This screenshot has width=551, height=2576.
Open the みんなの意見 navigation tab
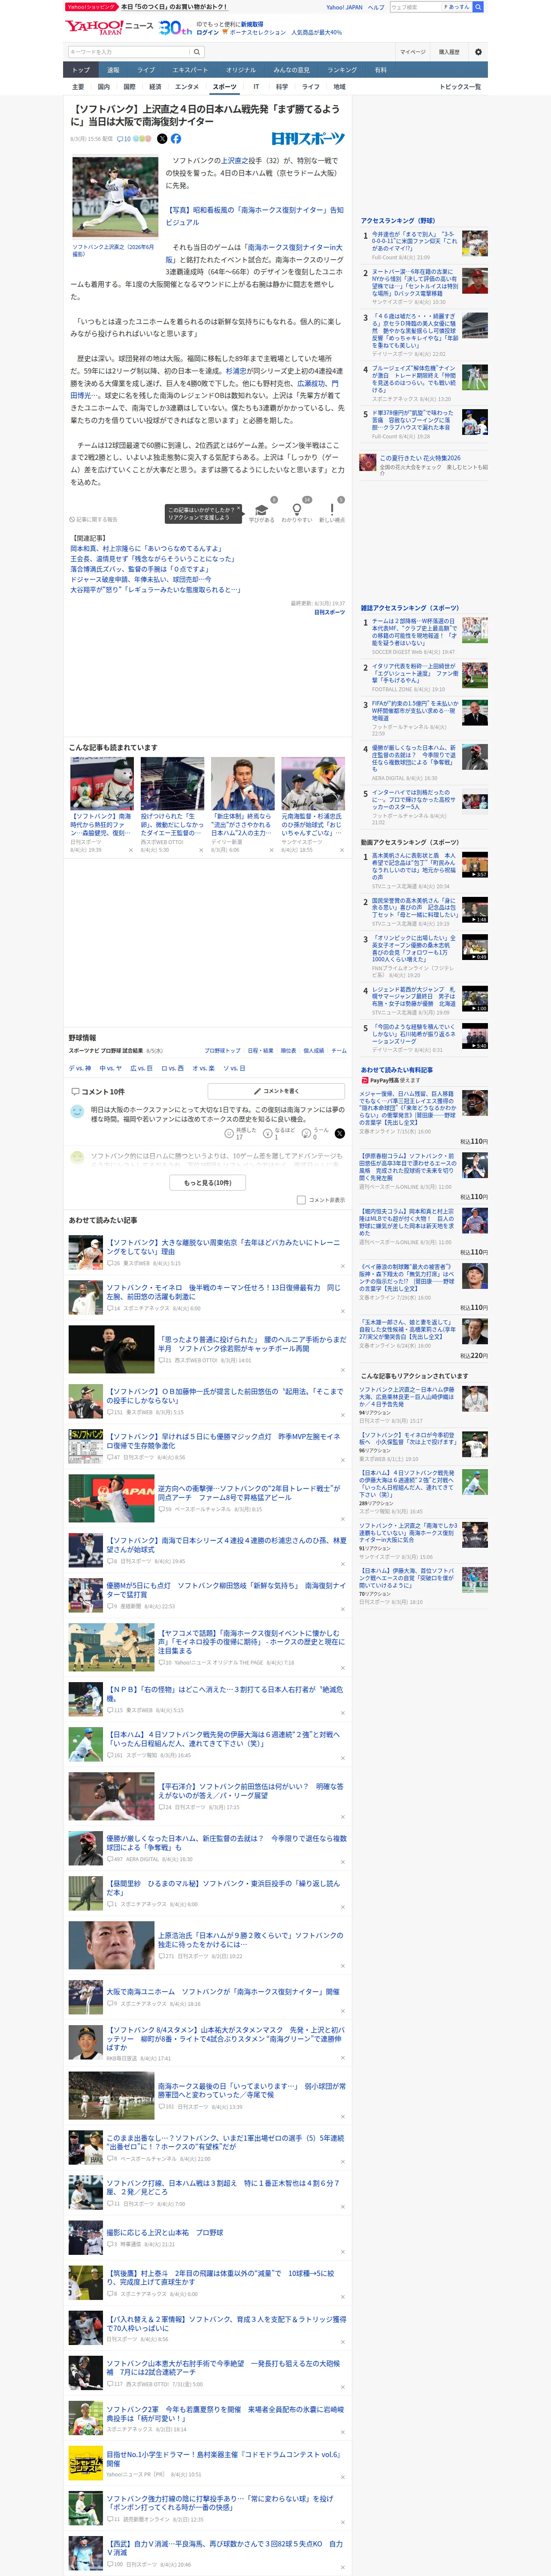click(x=291, y=70)
